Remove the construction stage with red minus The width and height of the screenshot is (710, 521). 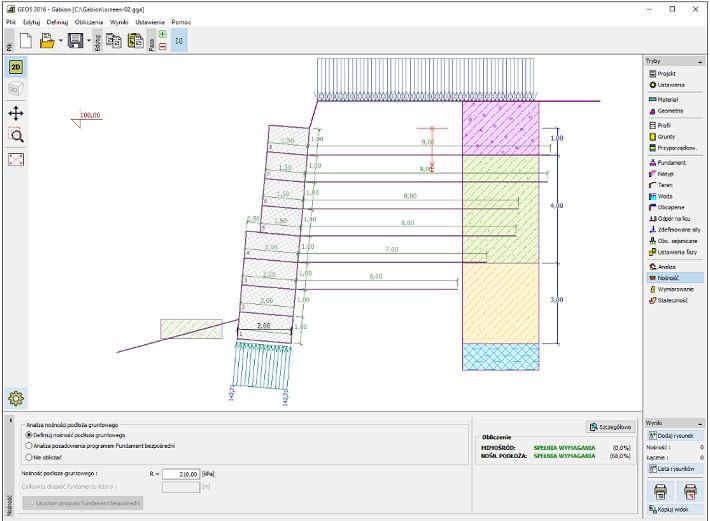coord(163,46)
